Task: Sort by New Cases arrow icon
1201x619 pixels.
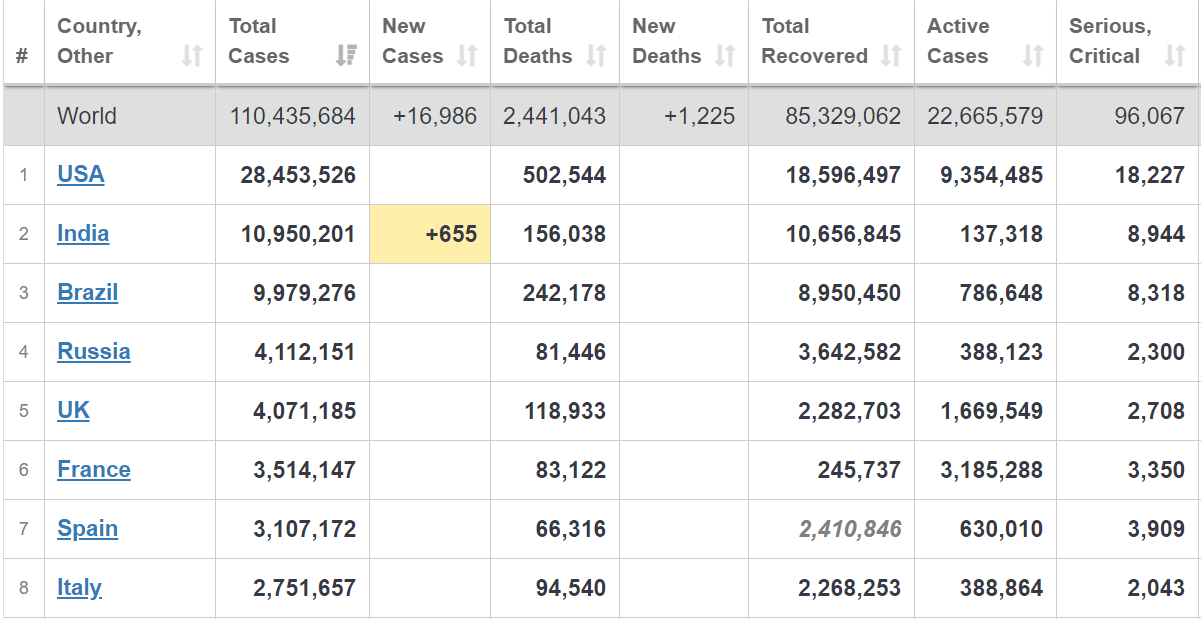Action: click(467, 56)
